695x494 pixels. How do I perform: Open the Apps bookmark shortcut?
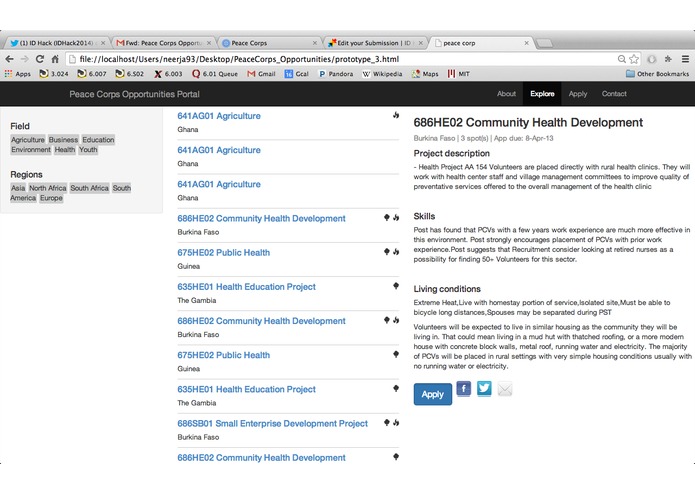point(17,74)
